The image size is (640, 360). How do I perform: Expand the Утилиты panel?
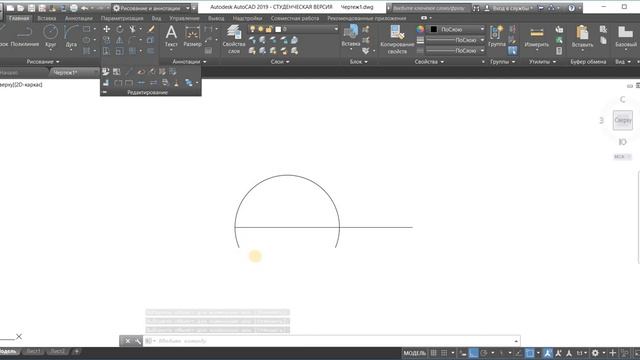pos(542,62)
